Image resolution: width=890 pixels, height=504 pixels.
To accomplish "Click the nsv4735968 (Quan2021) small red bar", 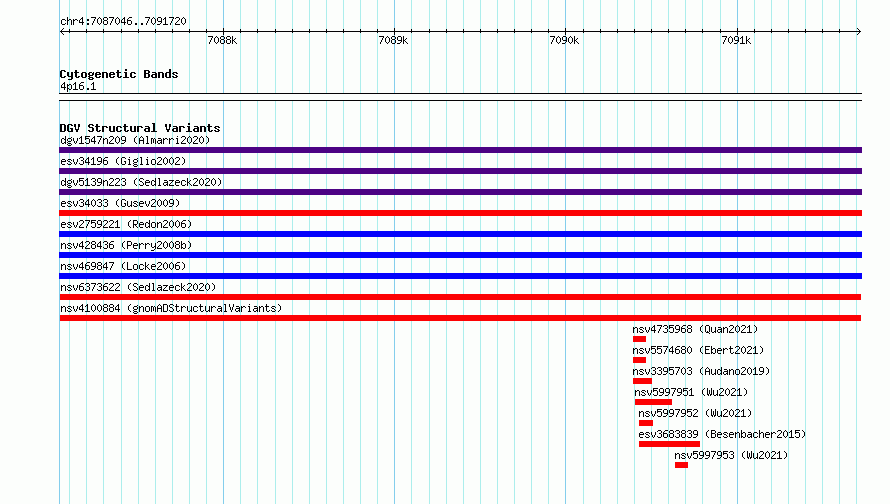I will pyautogui.click(x=640, y=339).
